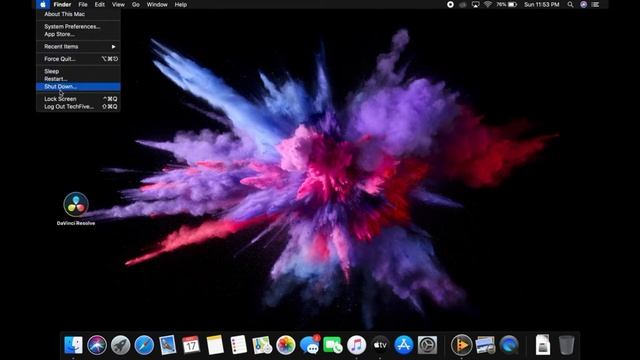Screen dimensions: 640x360
Task: Open the View menu
Action: coord(118,4)
